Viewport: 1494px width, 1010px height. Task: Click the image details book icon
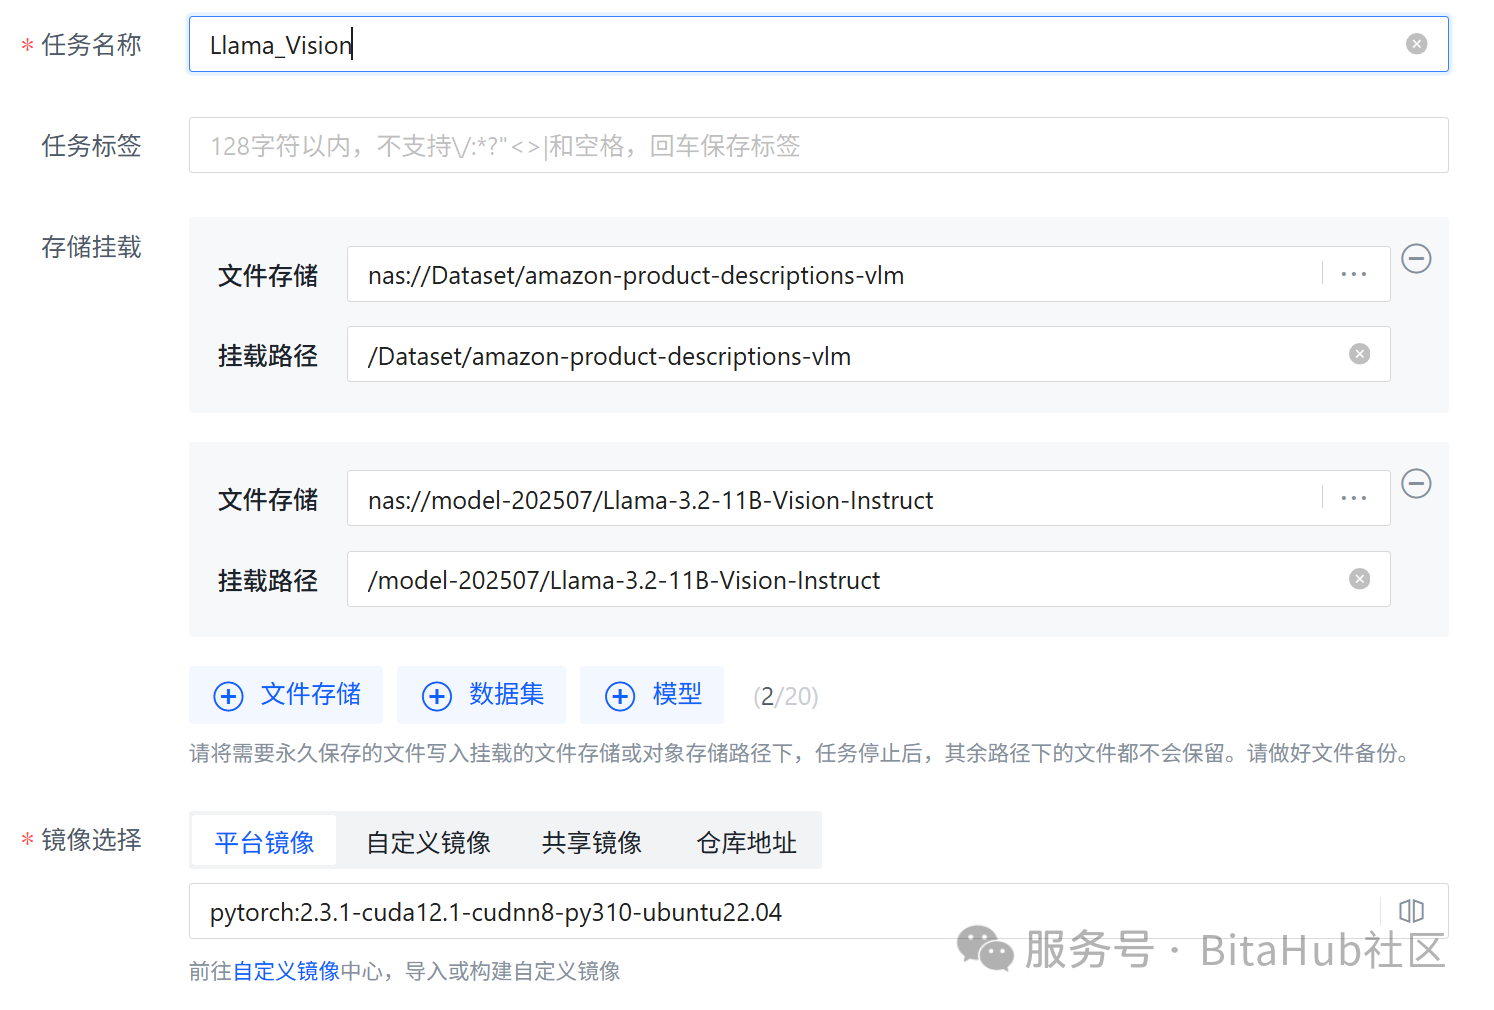(1411, 911)
